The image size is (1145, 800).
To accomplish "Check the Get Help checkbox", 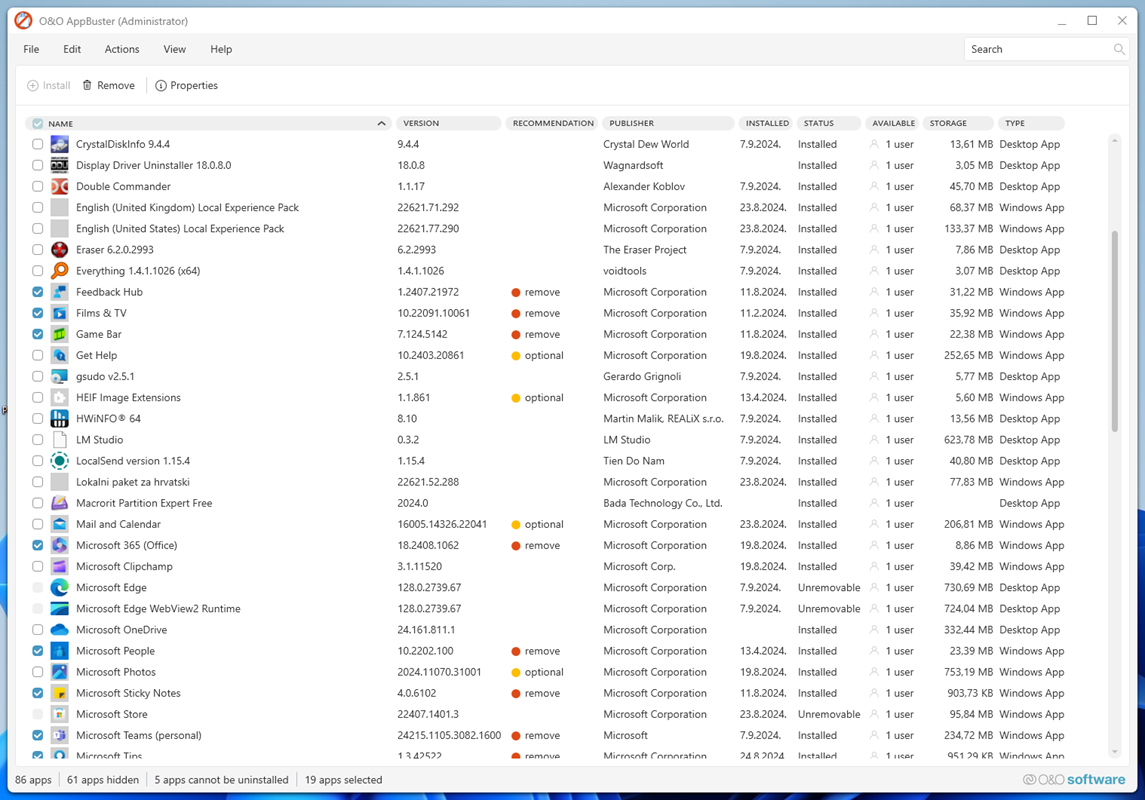I will pyautogui.click(x=38, y=355).
